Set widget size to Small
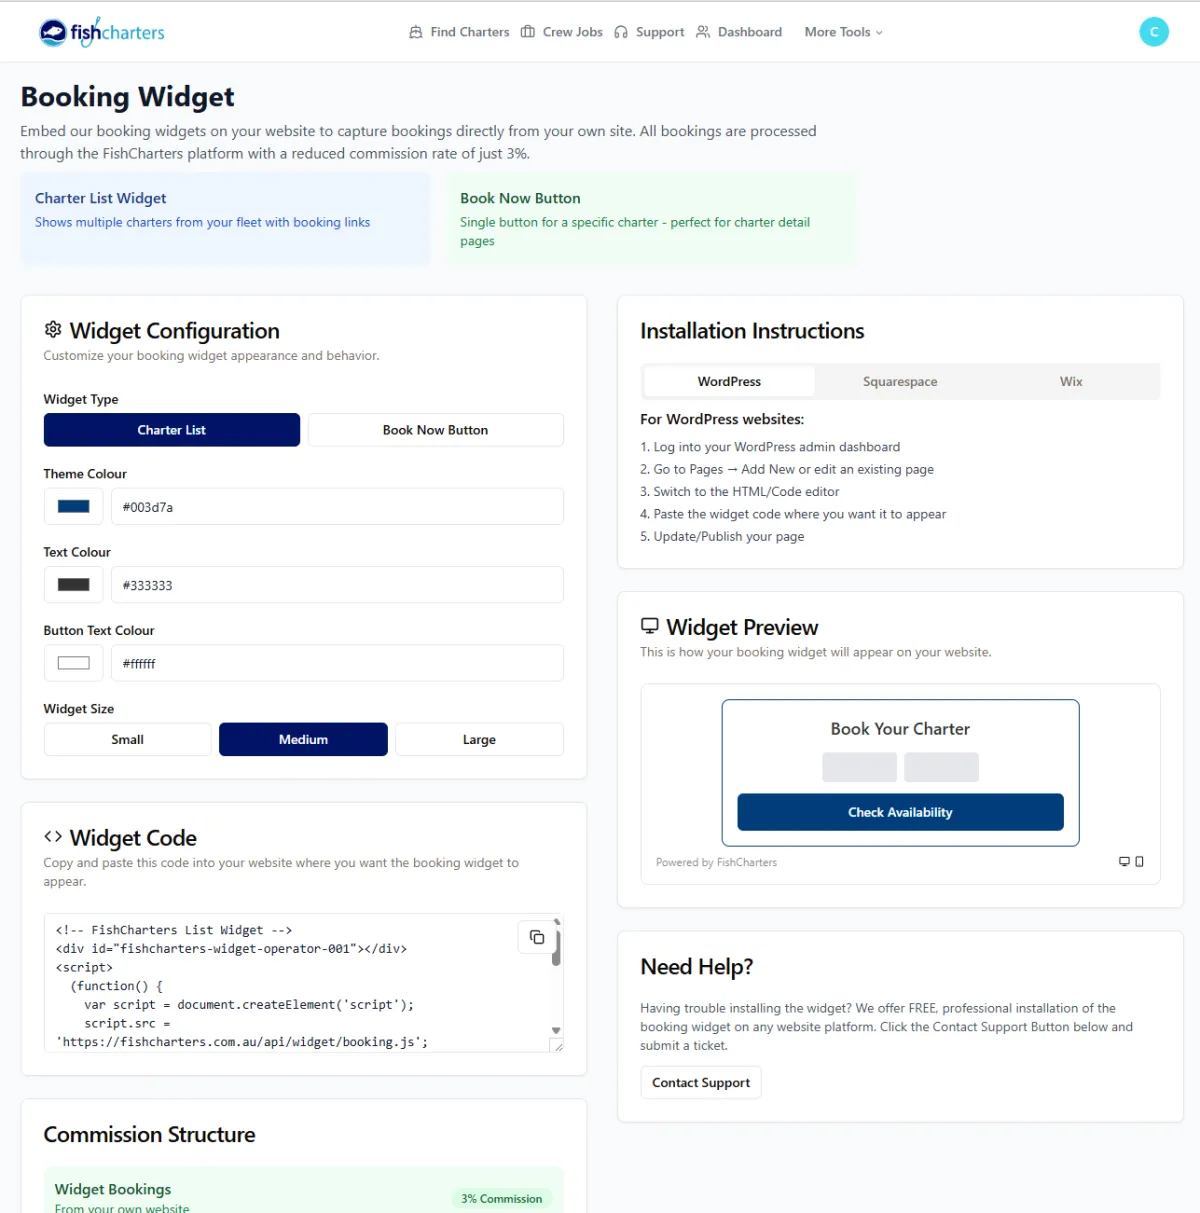 point(128,739)
